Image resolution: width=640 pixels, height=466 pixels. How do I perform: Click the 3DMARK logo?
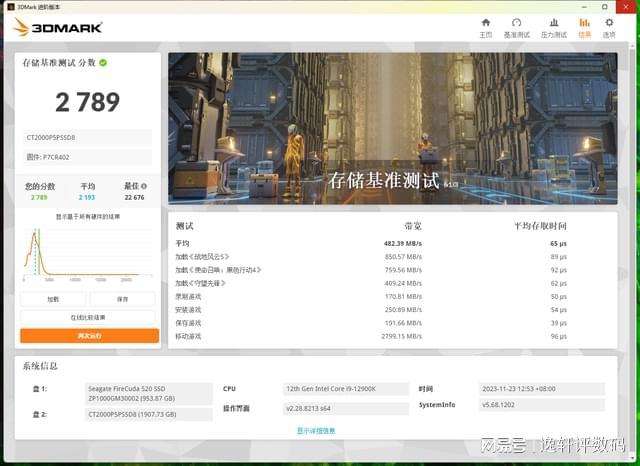pos(57,27)
